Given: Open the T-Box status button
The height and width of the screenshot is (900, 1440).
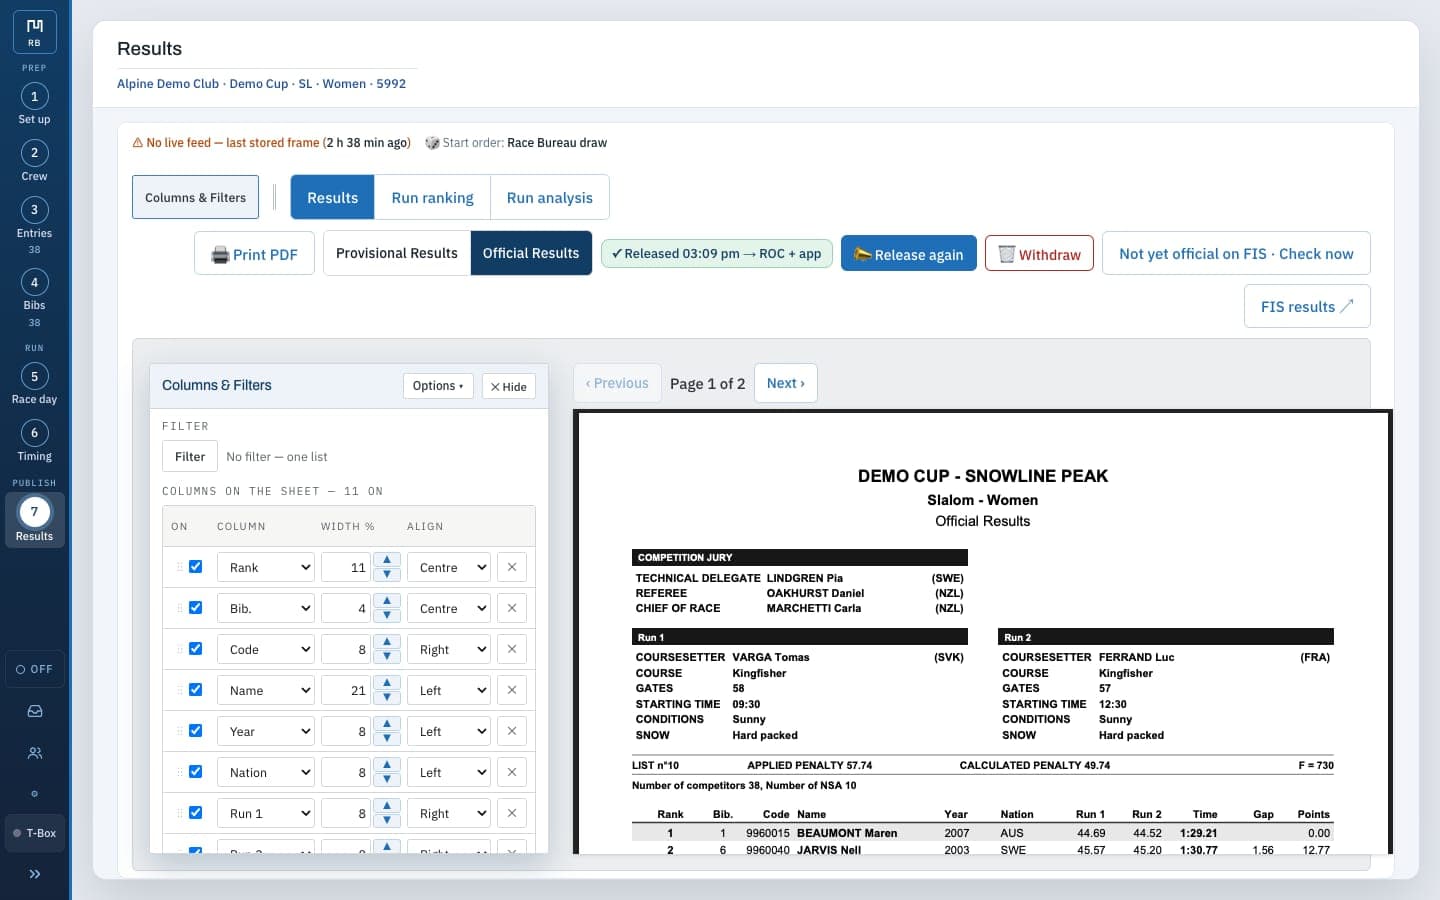Looking at the screenshot, I should coord(35,833).
